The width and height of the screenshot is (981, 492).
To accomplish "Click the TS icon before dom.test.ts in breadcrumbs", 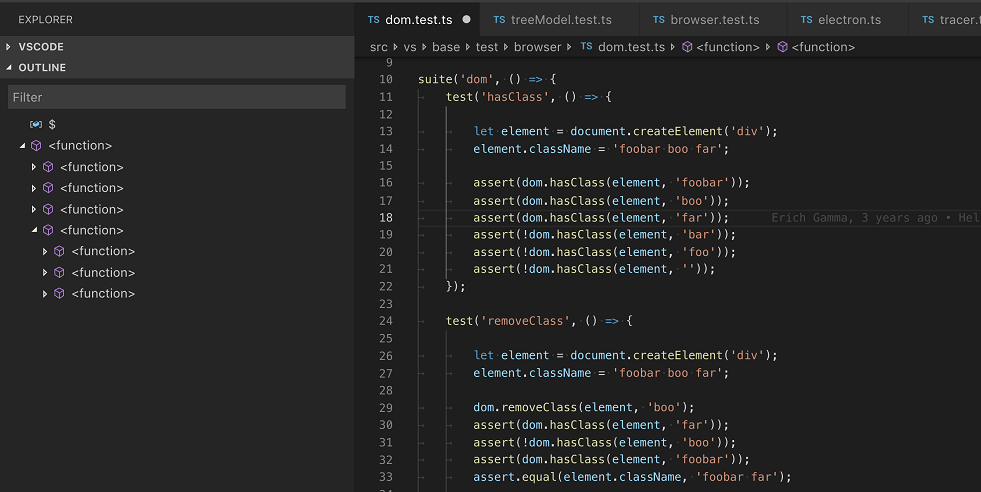I will [x=586, y=47].
